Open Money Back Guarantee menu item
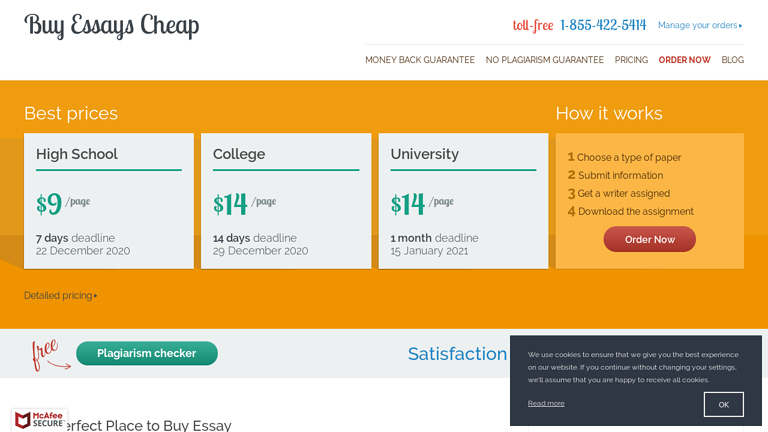 click(x=420, y=60)
